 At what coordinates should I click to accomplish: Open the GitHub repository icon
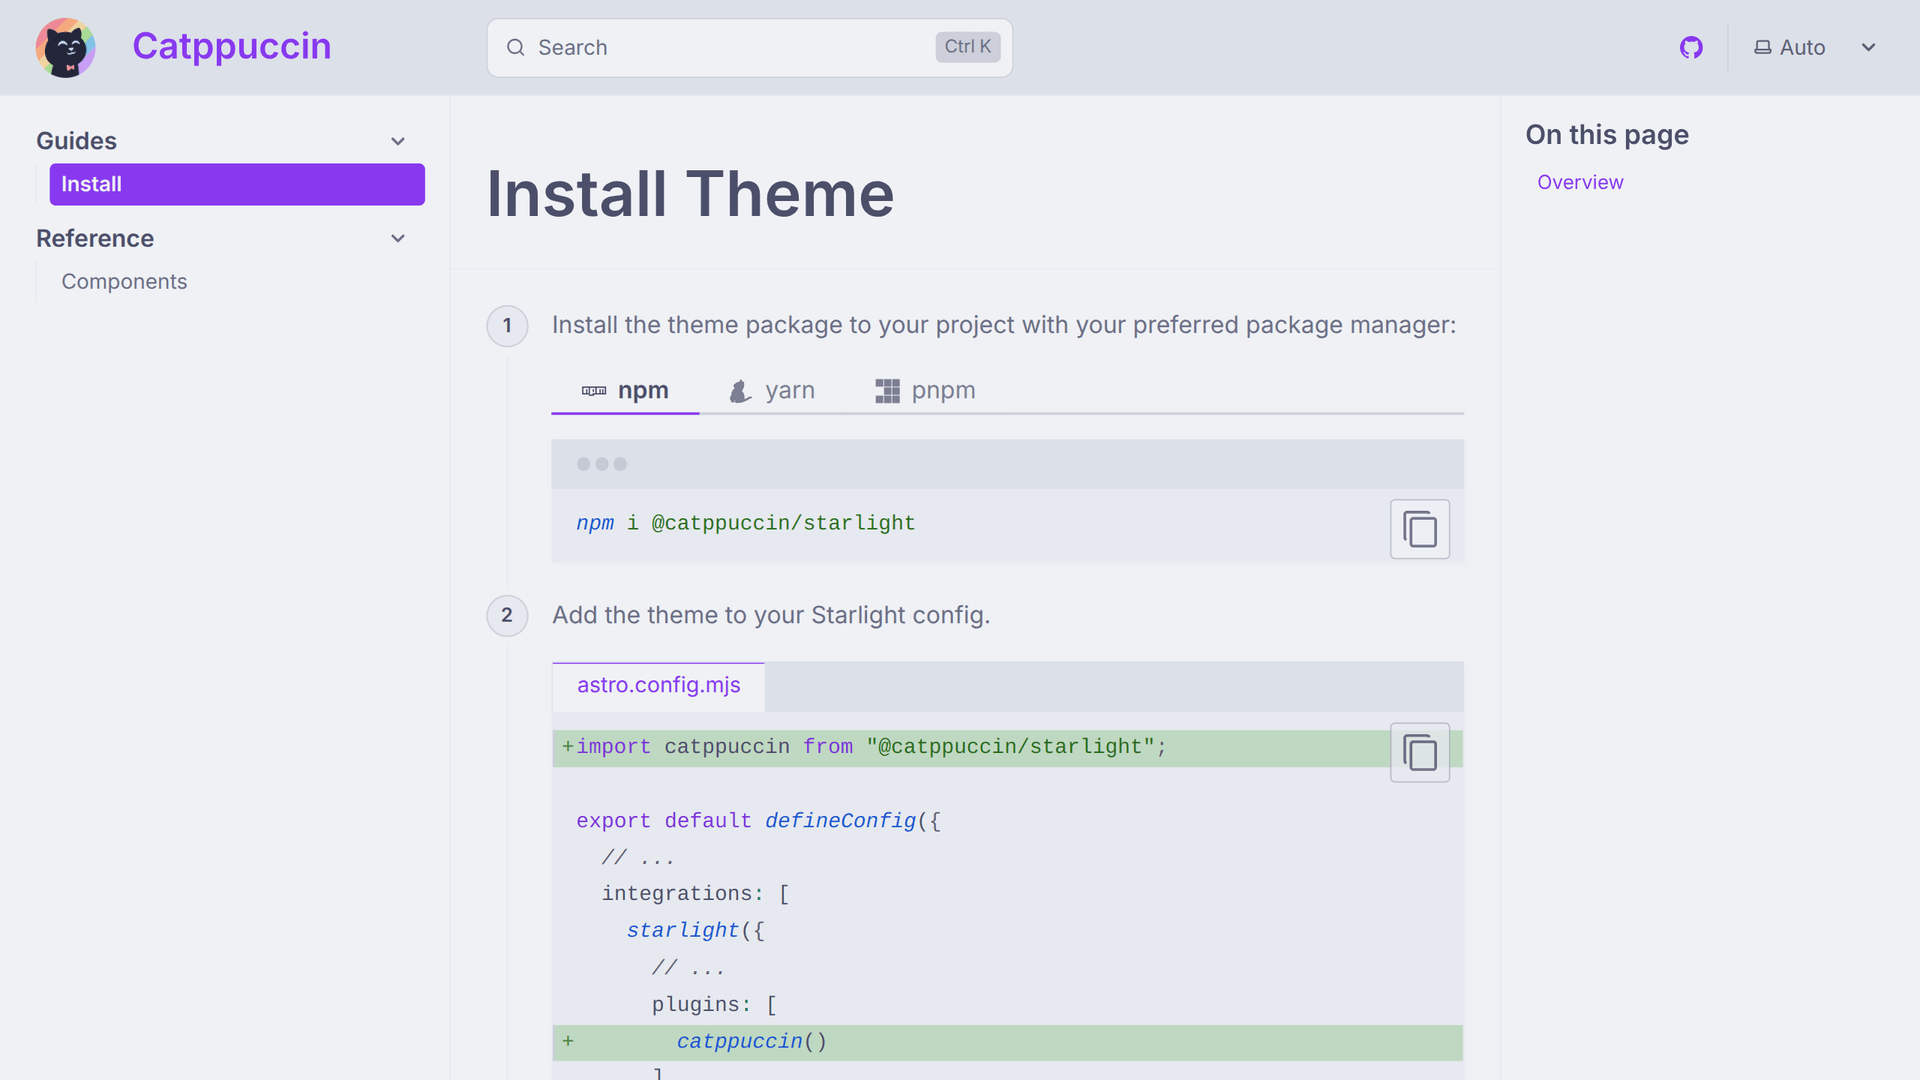[x=1691, y=47]
